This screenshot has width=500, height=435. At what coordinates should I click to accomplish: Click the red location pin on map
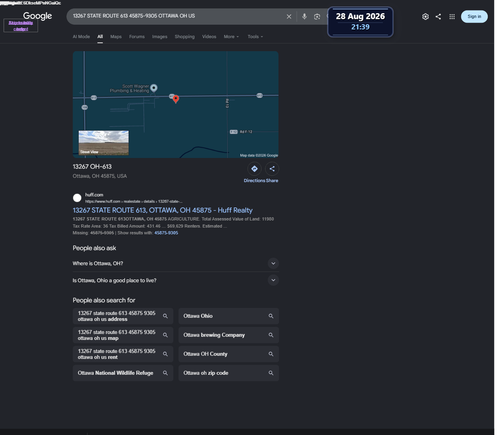click(x=176, y=99)
